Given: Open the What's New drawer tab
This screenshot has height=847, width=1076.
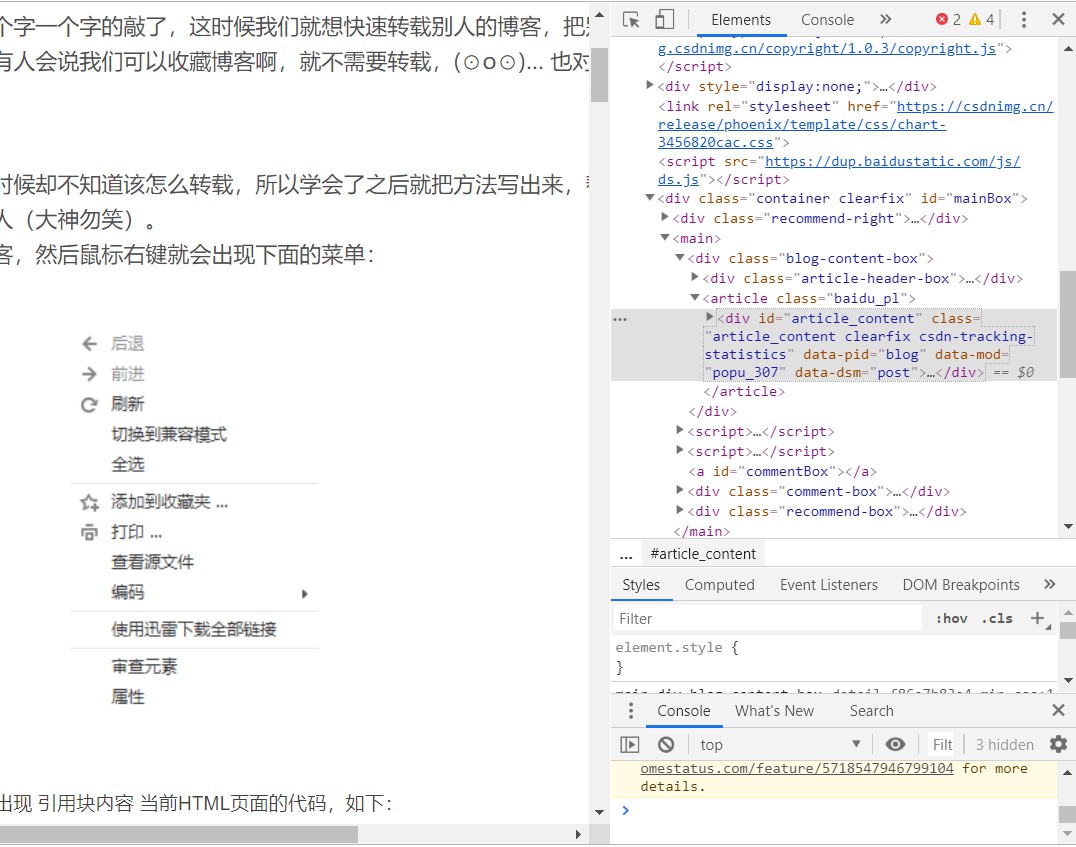Looking at the screenshot, I should click(774, 711).
